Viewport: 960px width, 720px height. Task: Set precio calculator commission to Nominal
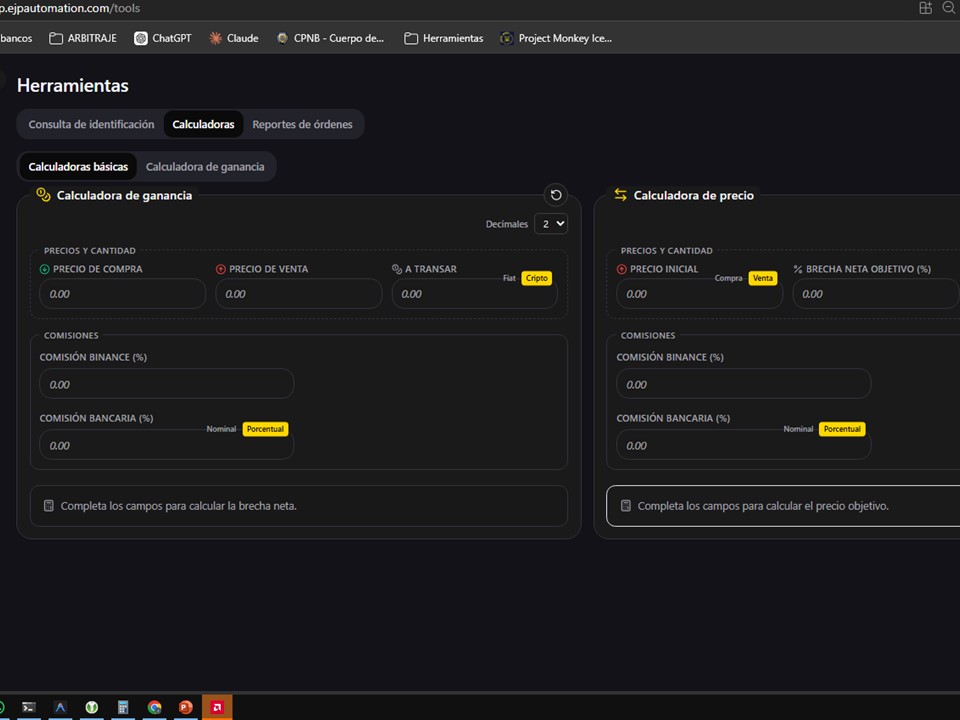(x=798, y=429)
